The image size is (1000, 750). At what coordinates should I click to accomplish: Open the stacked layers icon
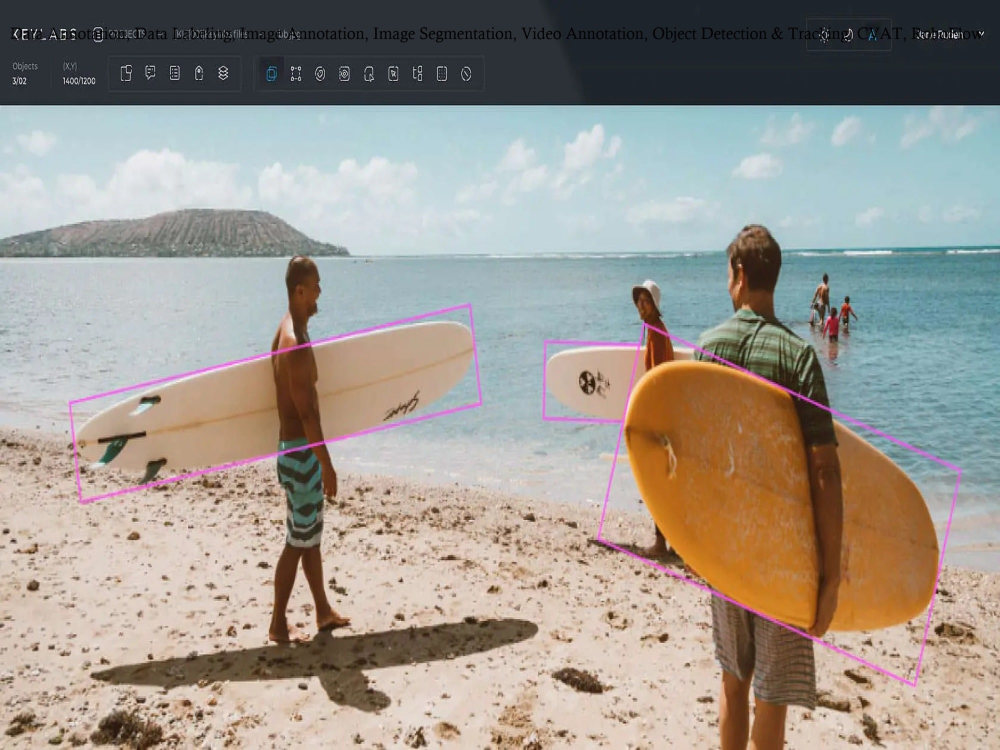[x=223, y=73]
